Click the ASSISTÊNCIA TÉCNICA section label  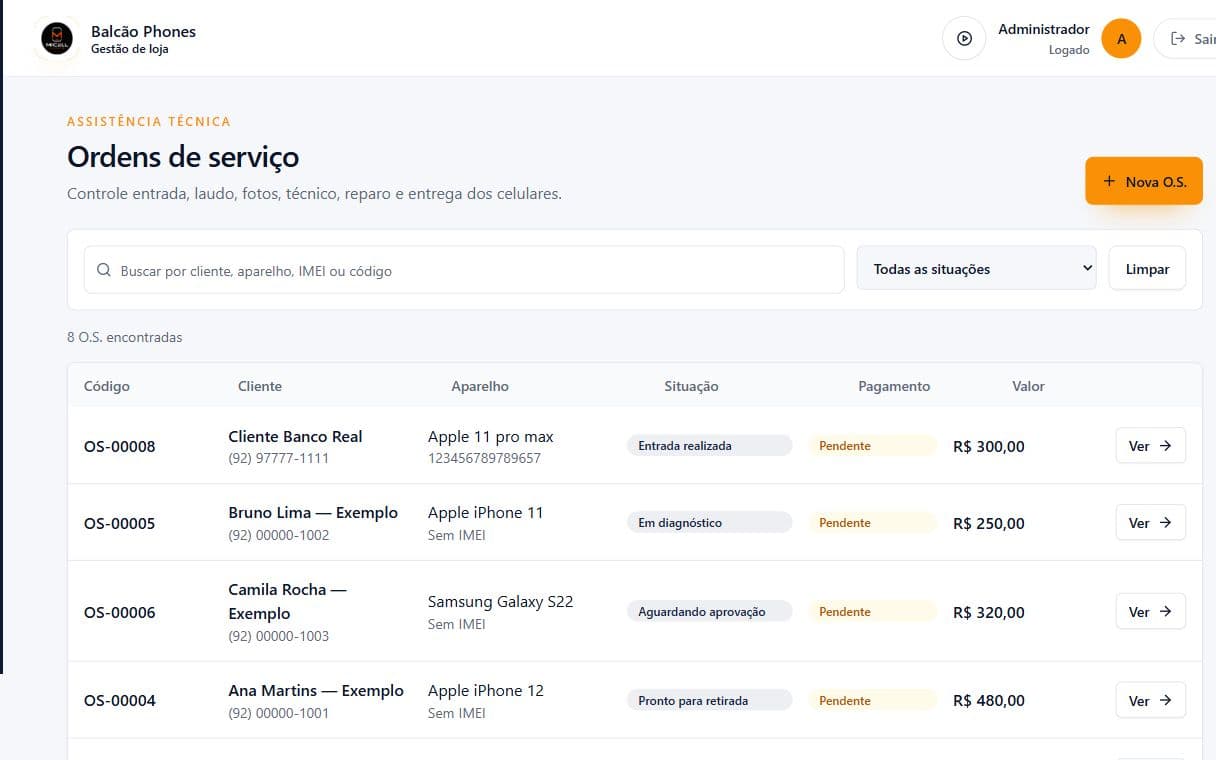point(149,121)
